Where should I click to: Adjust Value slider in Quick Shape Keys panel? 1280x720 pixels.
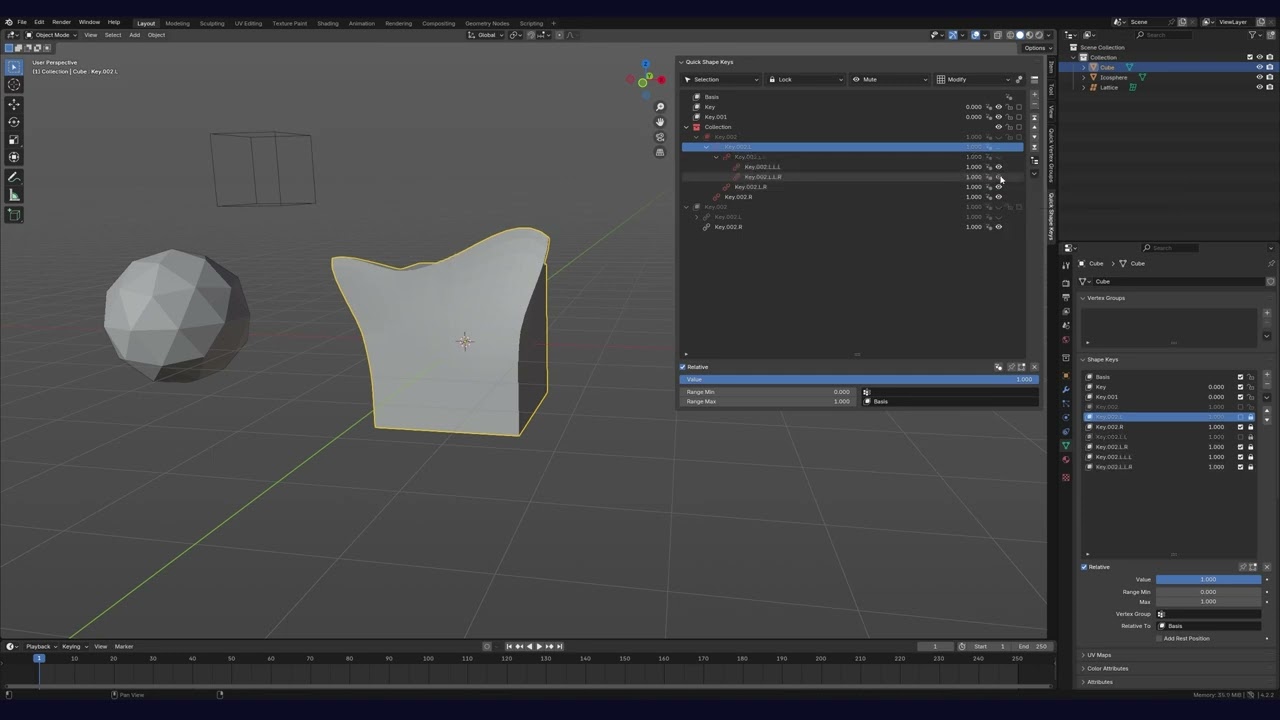coord(858,379)
